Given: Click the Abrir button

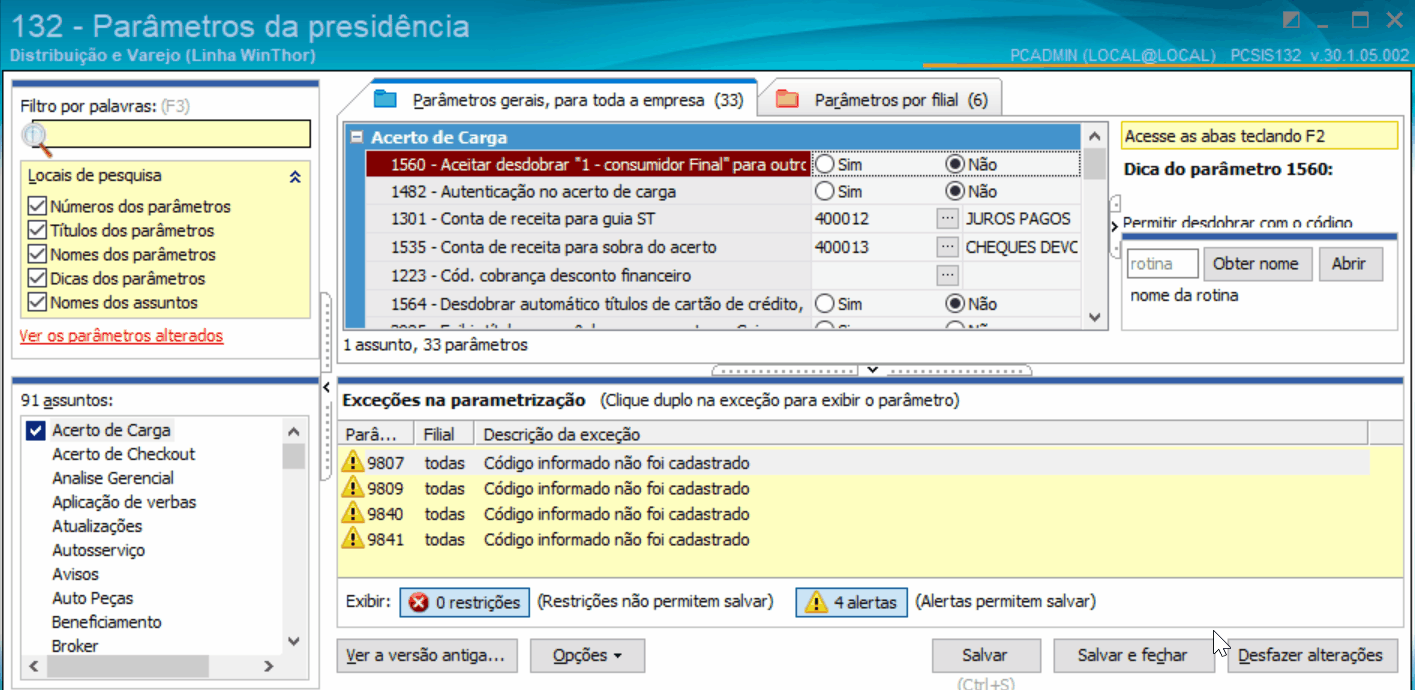Looking at the screenshot, I should pyautogui.click(x=1349, y=264).
